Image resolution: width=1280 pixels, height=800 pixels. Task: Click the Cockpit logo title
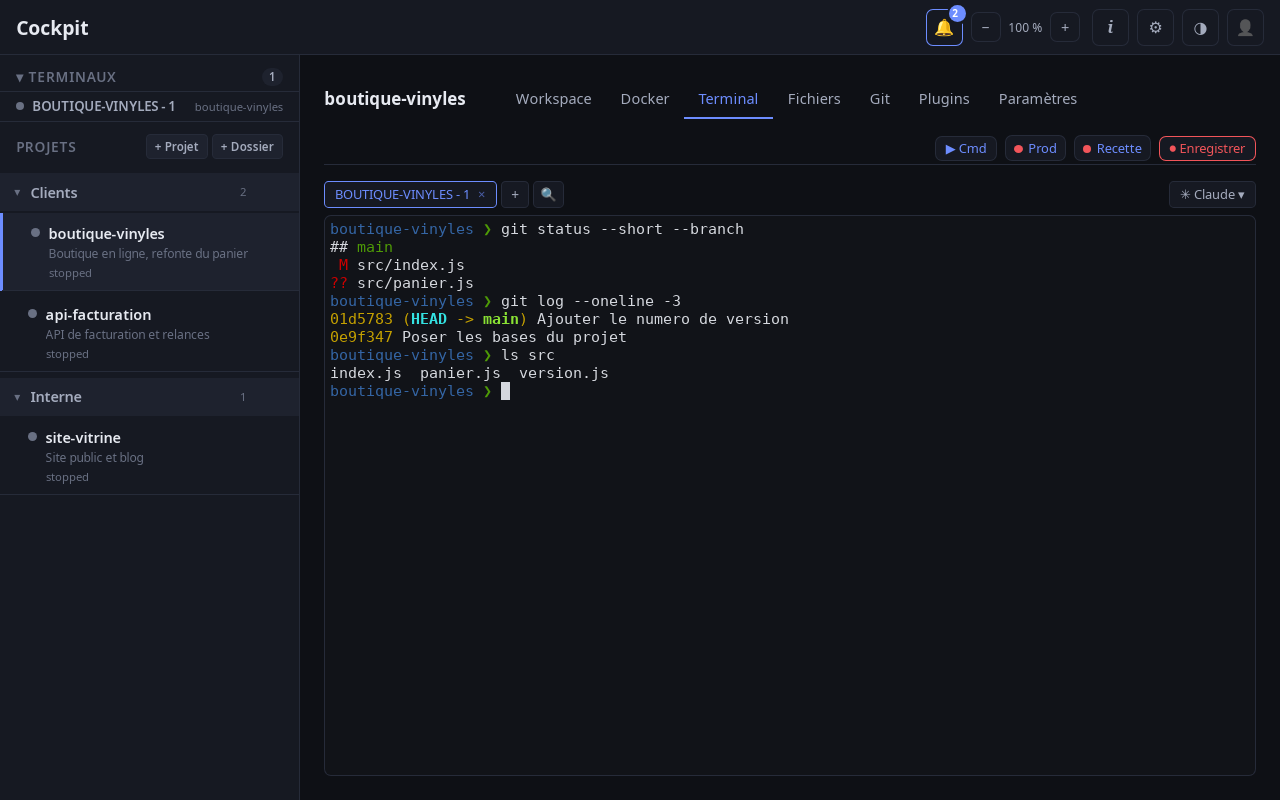[x=52, y=28]
